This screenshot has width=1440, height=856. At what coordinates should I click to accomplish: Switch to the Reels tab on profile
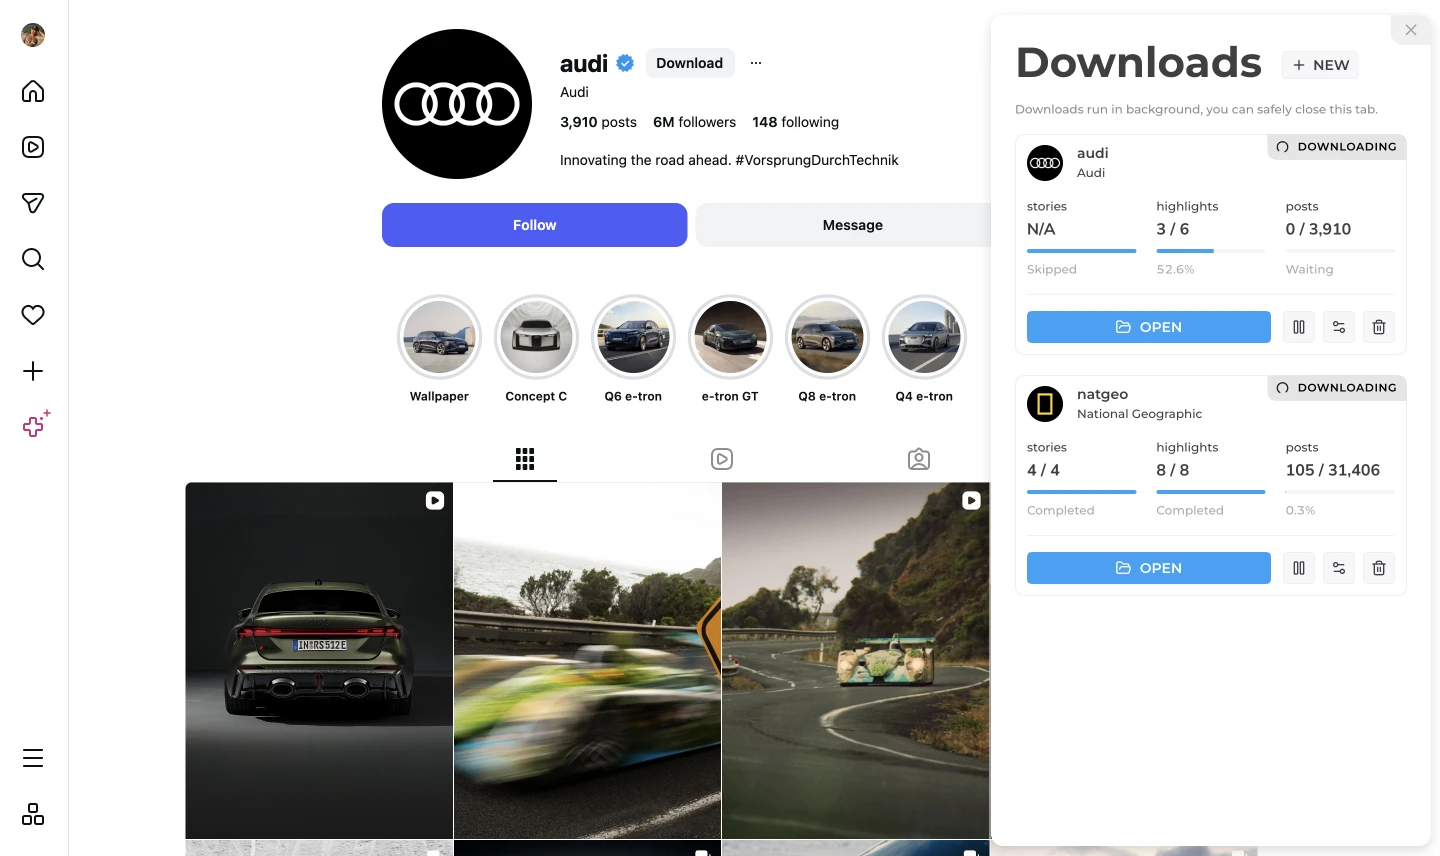[722, 459]
